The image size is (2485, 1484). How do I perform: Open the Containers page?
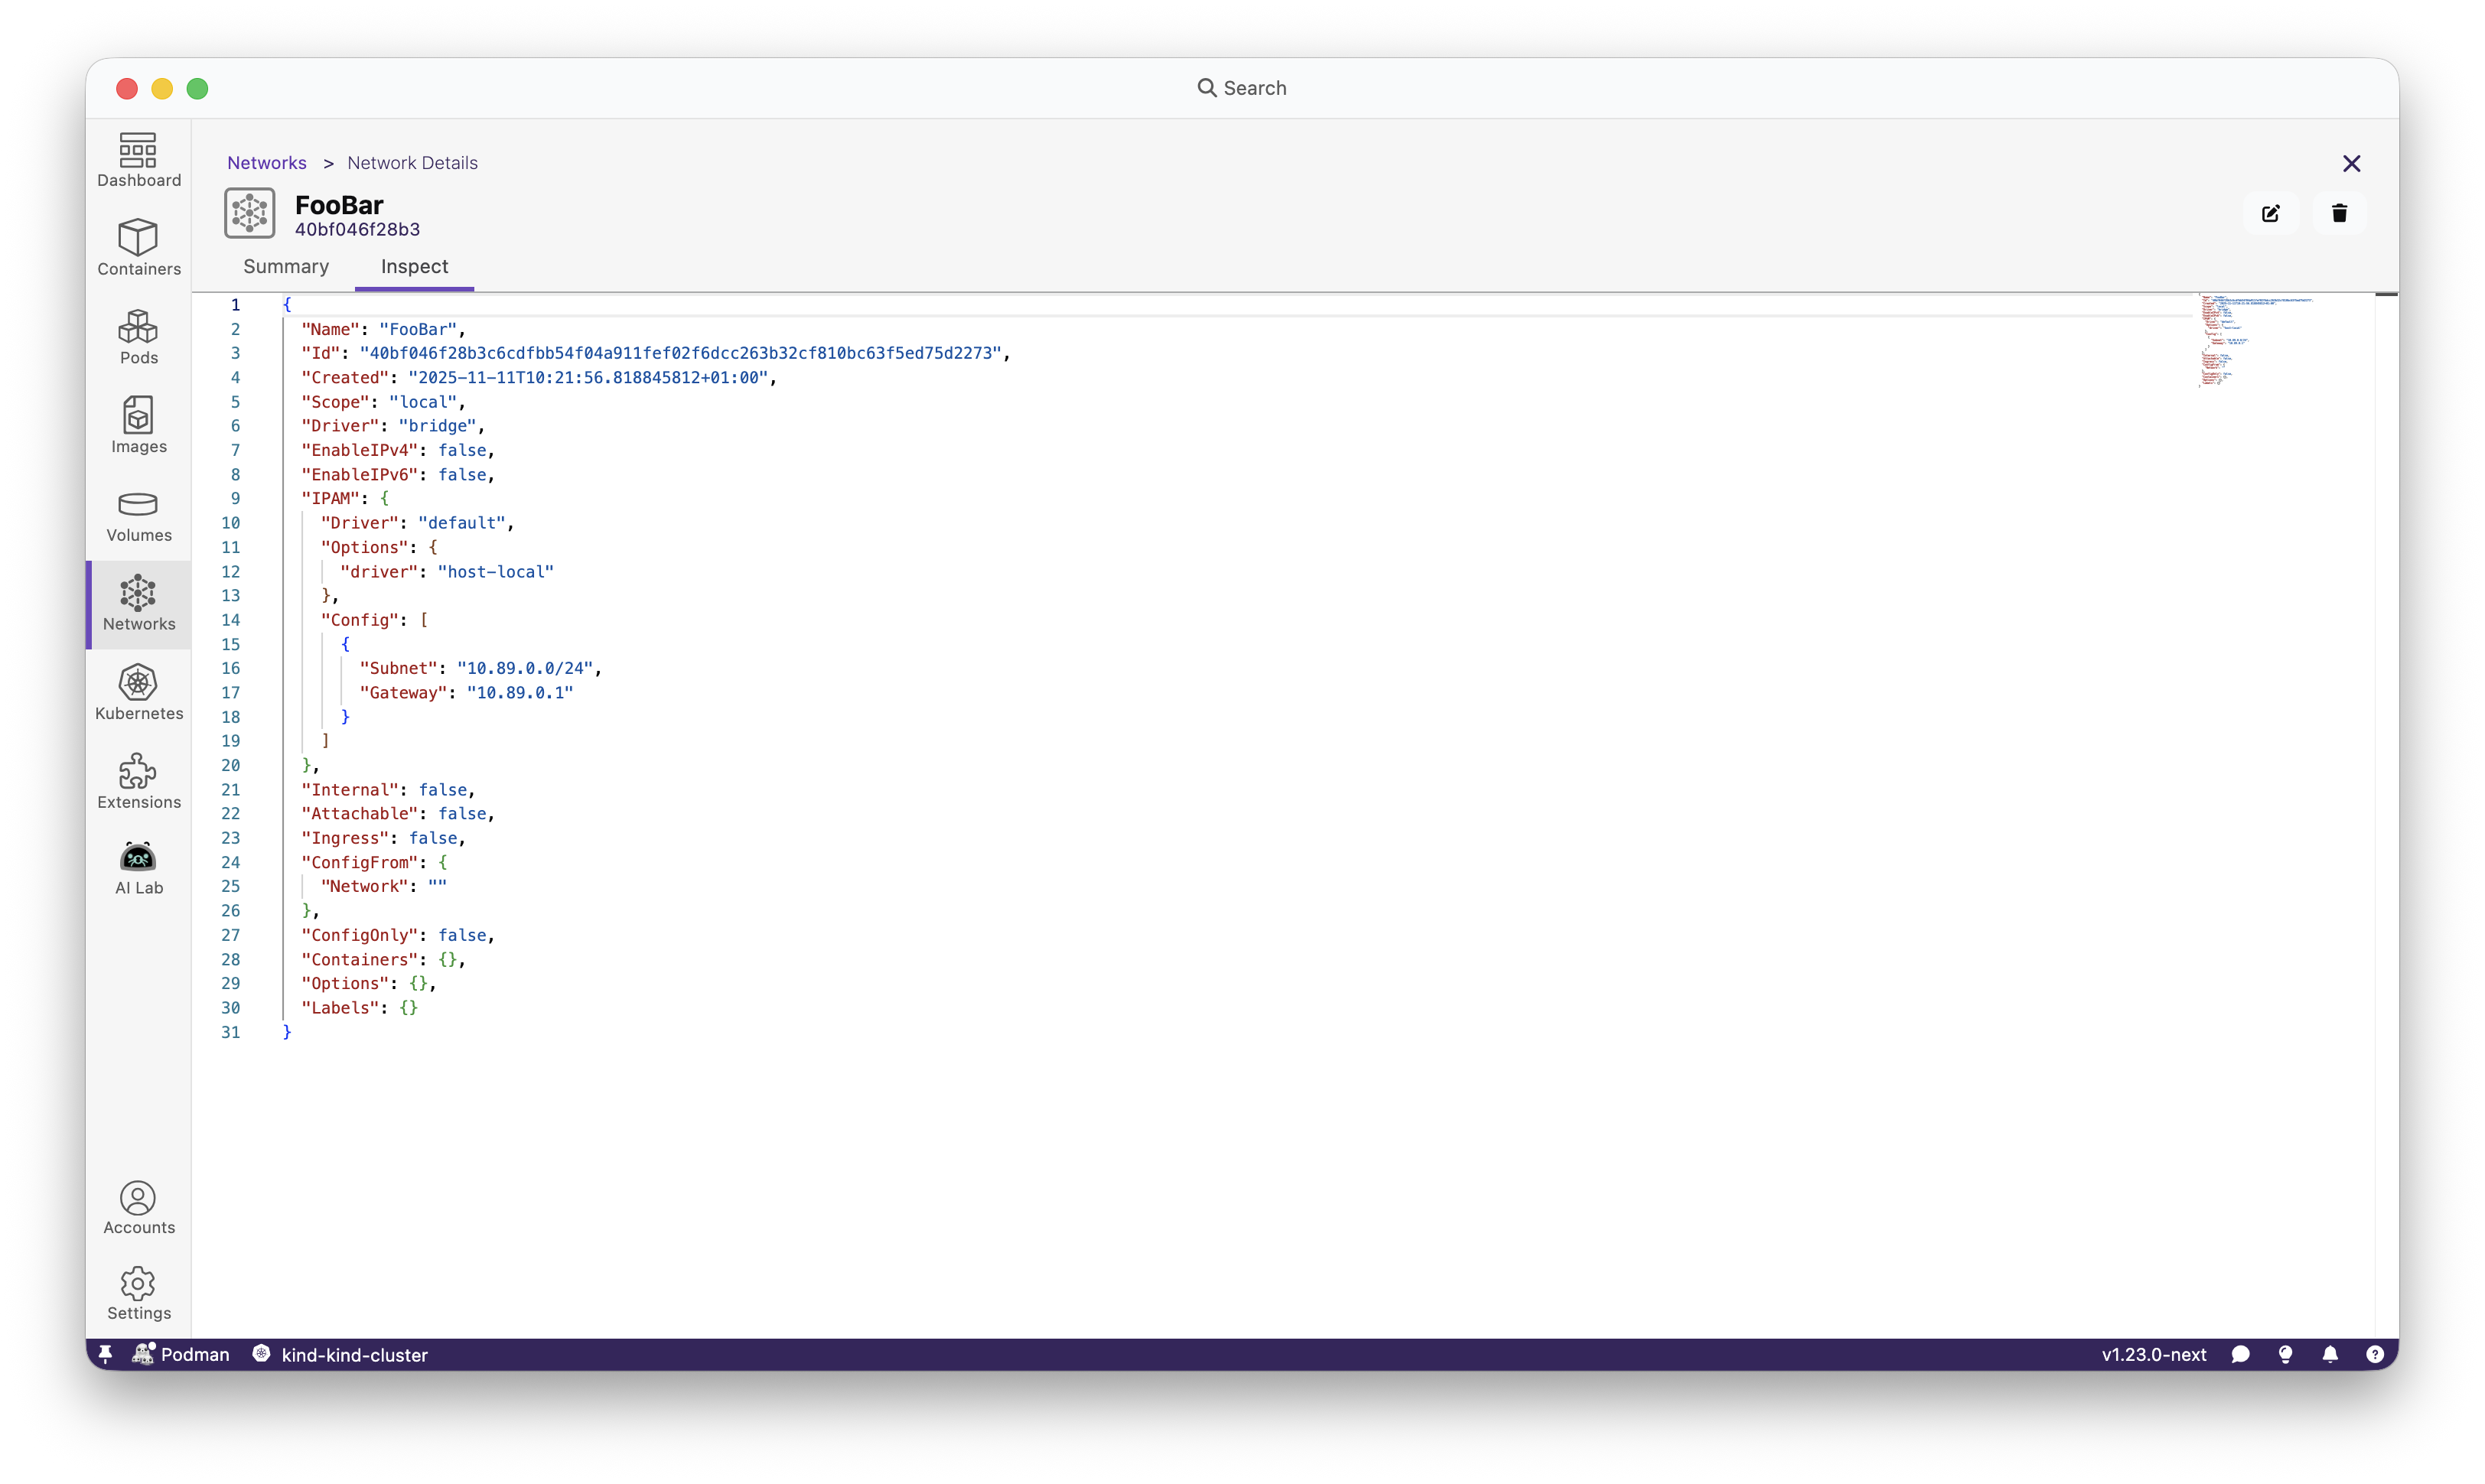click(x=138, y=247)
